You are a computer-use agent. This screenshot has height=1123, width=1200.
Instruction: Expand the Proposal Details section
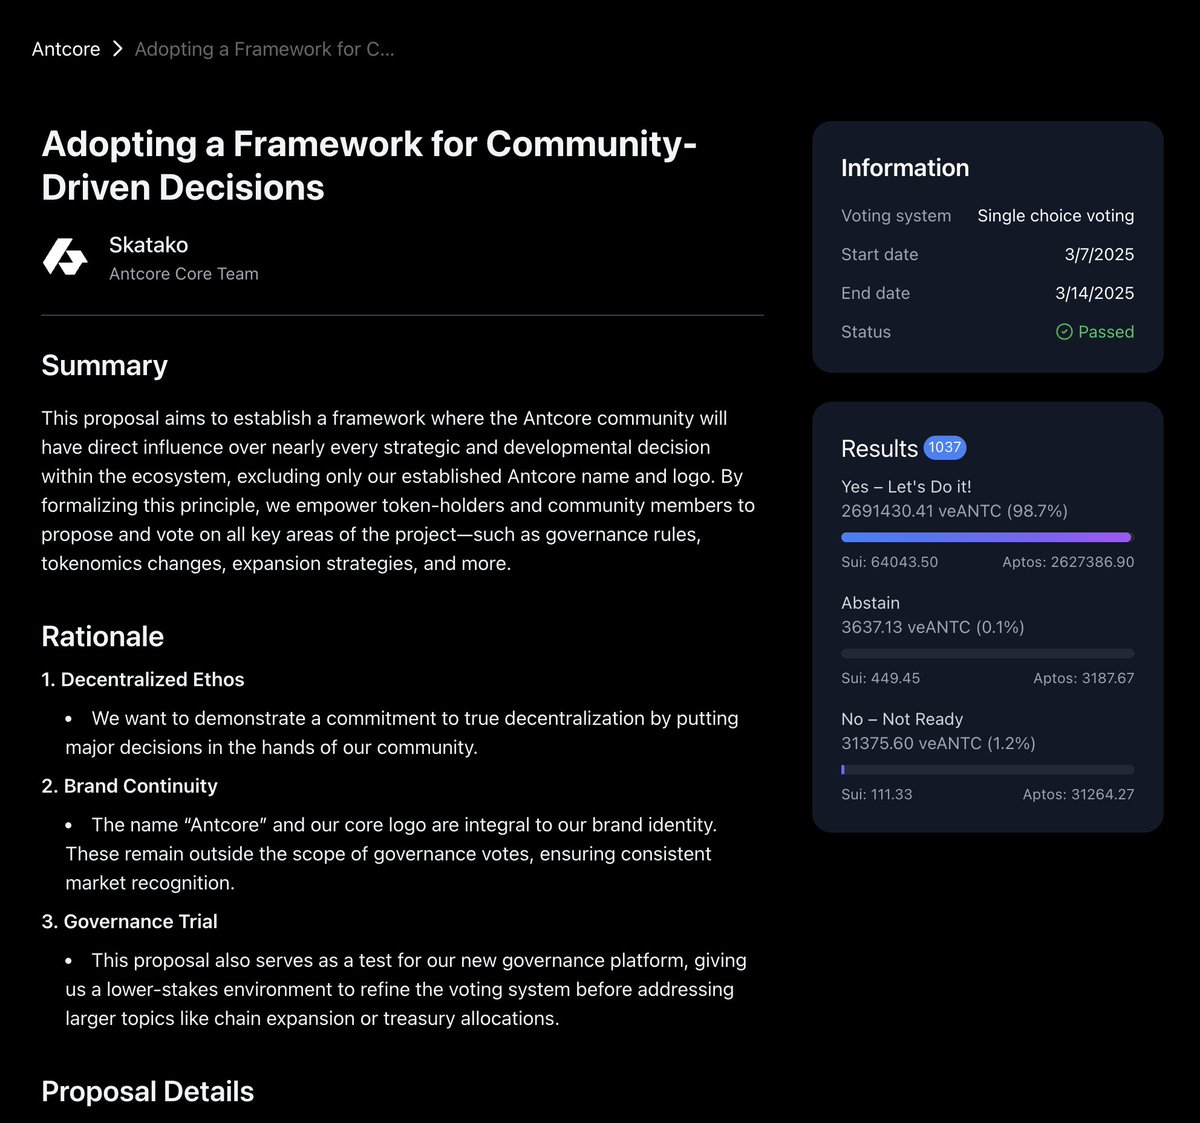(147, 1091)
